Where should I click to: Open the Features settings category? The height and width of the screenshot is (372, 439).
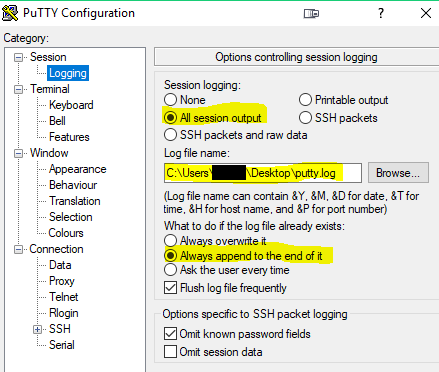69,137
